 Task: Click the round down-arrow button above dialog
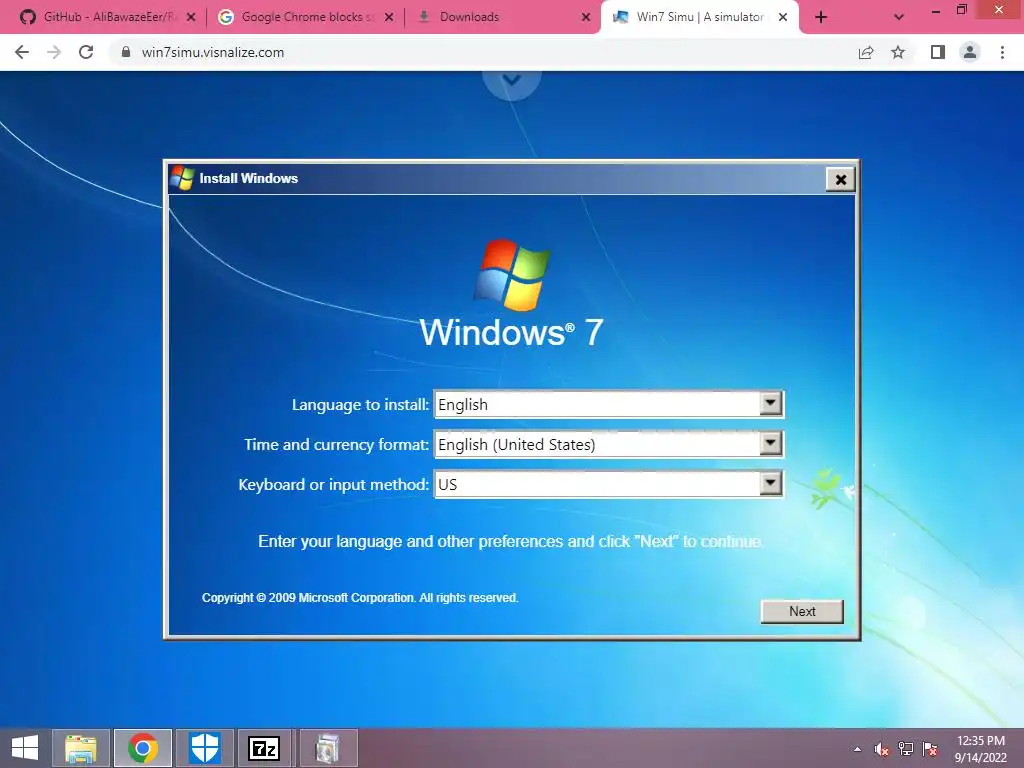coord(511,81)
